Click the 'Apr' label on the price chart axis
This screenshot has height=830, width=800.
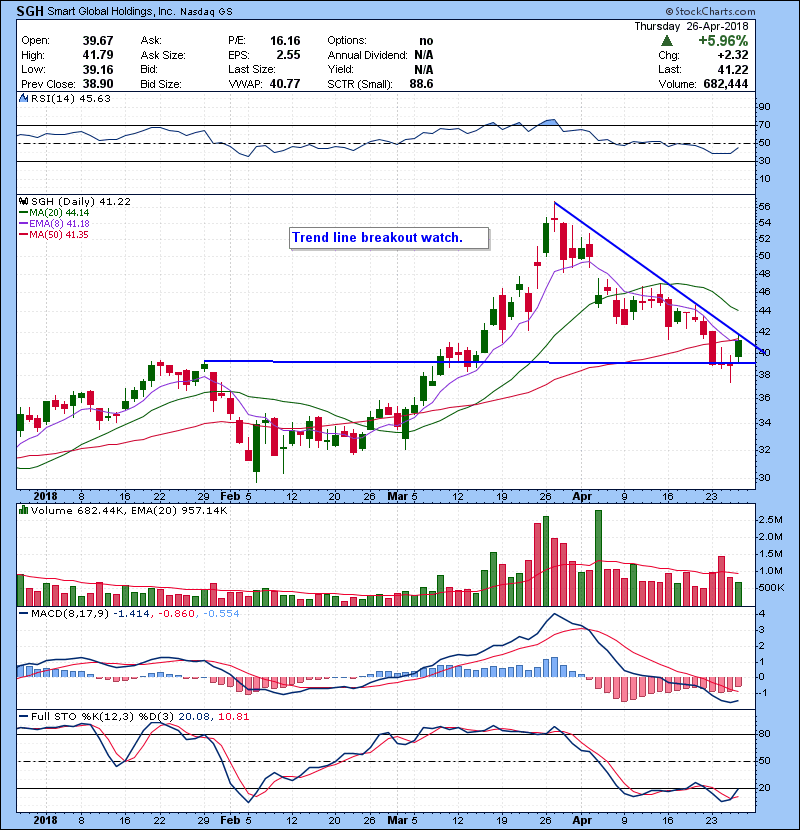coord(582,496)
